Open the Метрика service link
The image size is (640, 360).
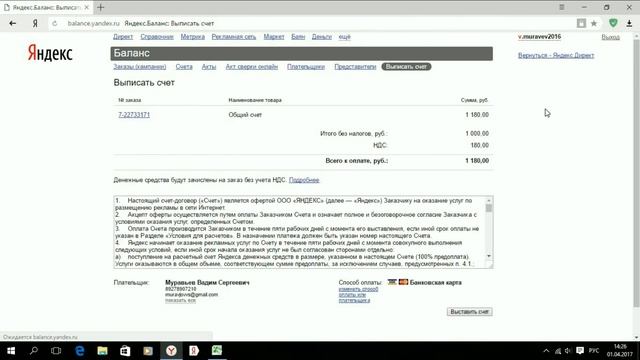pyautogui.click(x=193, y=37)
